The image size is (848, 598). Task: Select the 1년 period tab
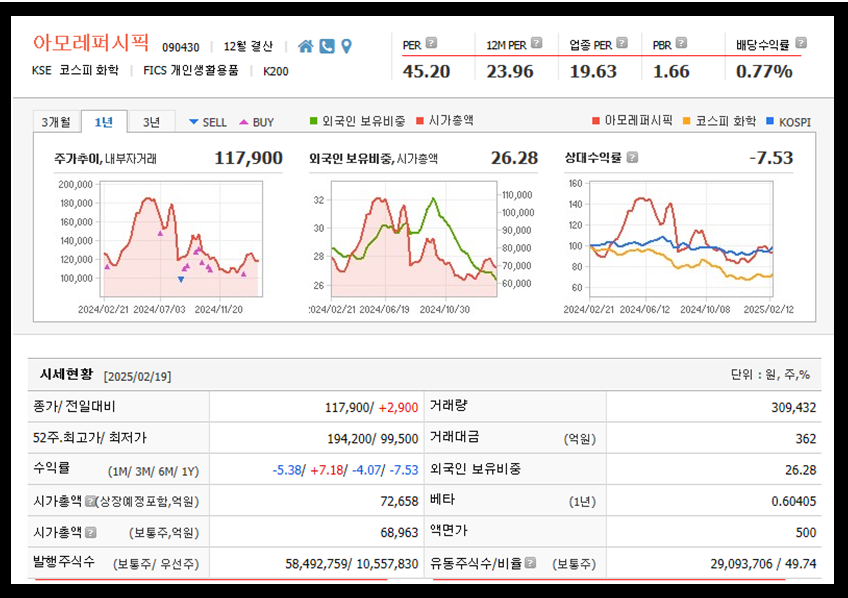pyautogui.click(x=104, y=122)
